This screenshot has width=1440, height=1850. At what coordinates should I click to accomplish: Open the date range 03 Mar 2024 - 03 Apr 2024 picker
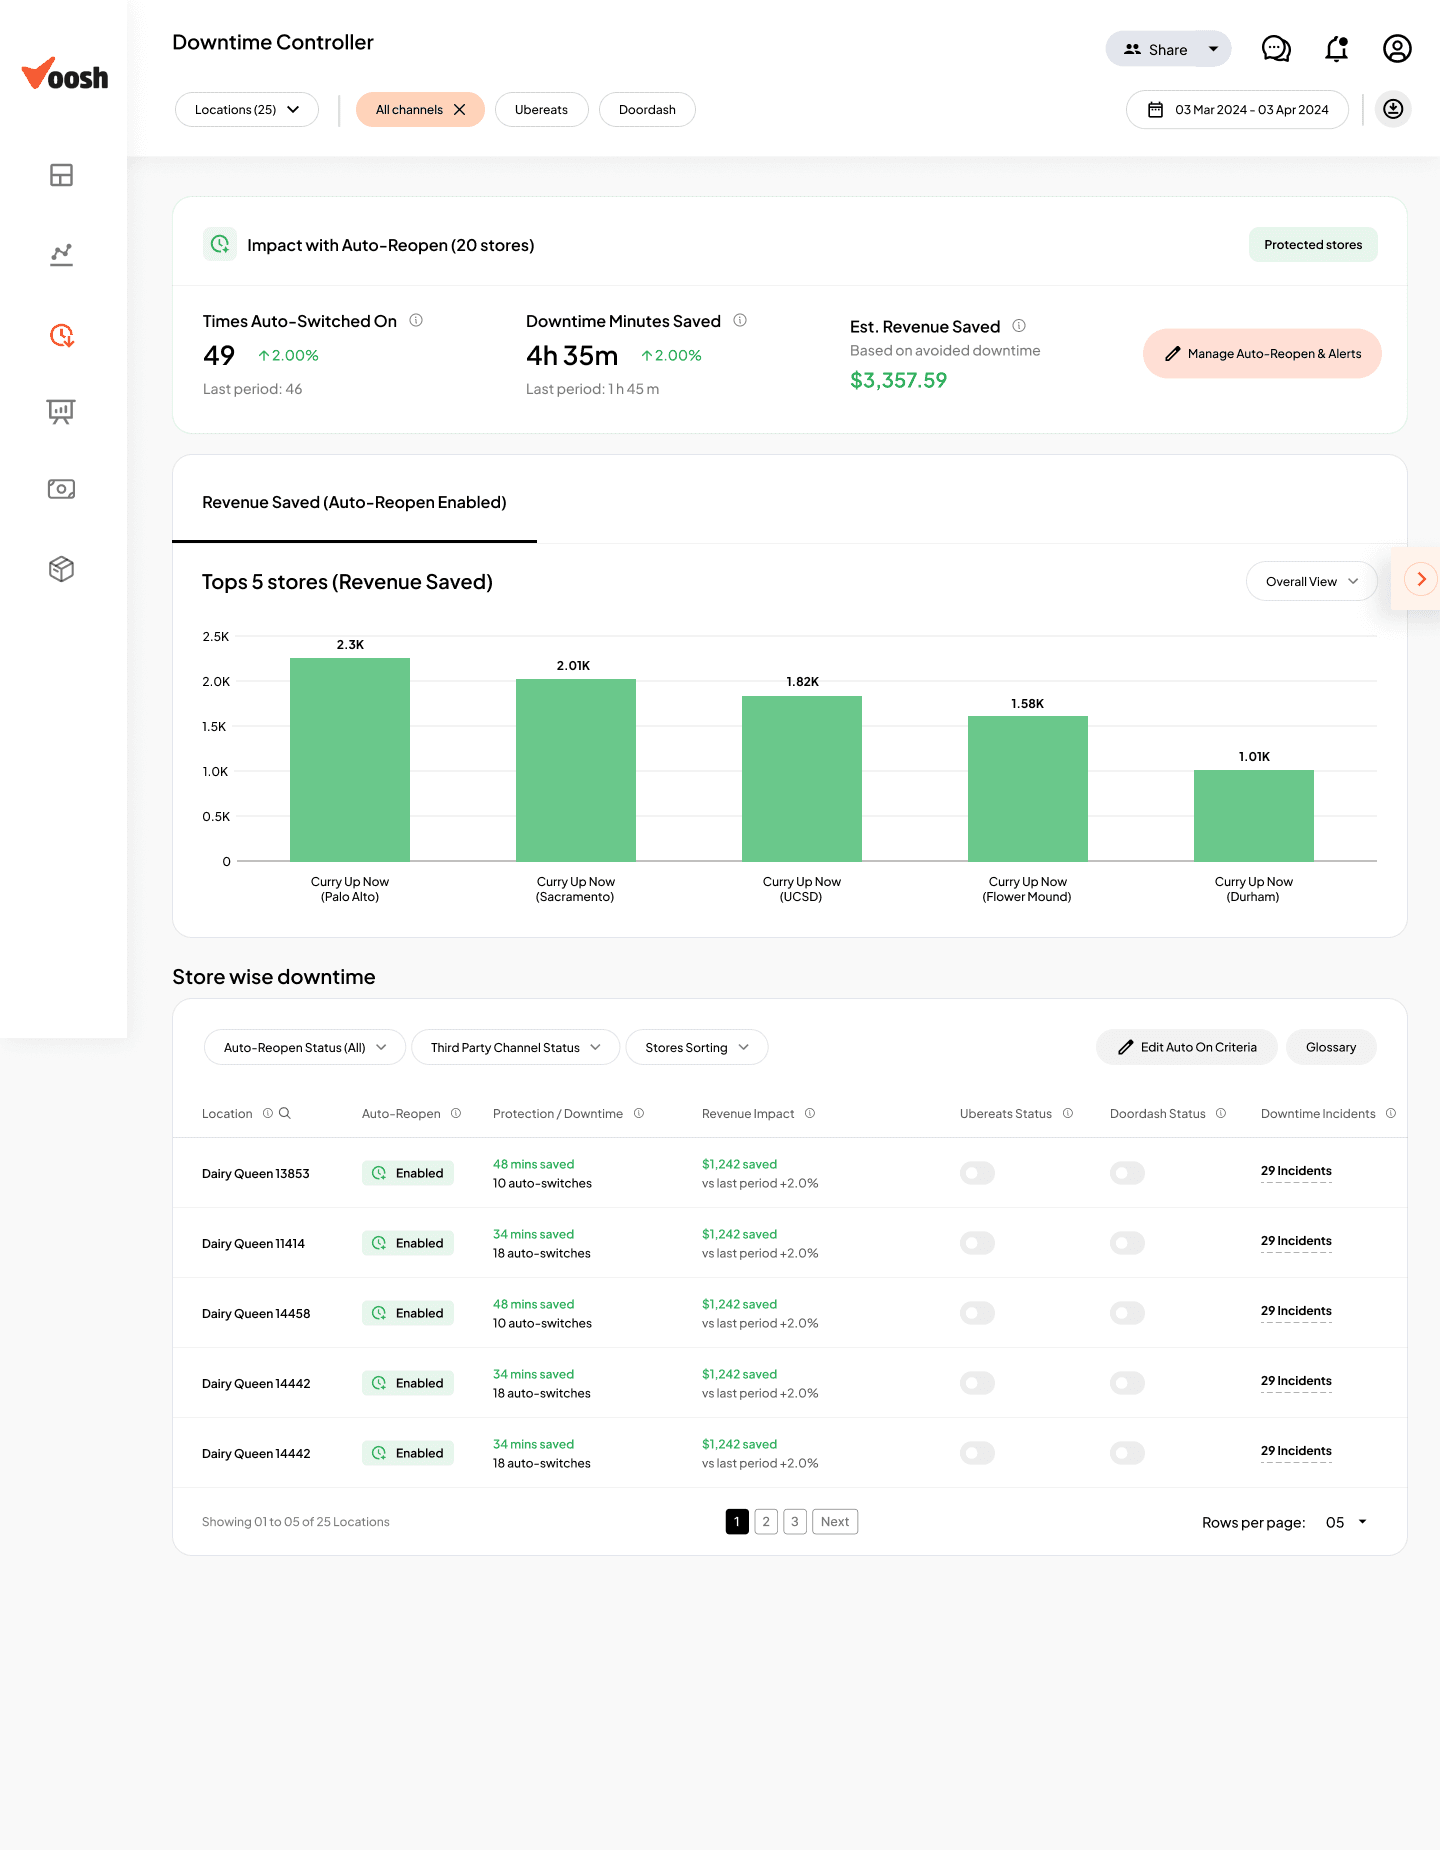click(x=1237, y=110)
